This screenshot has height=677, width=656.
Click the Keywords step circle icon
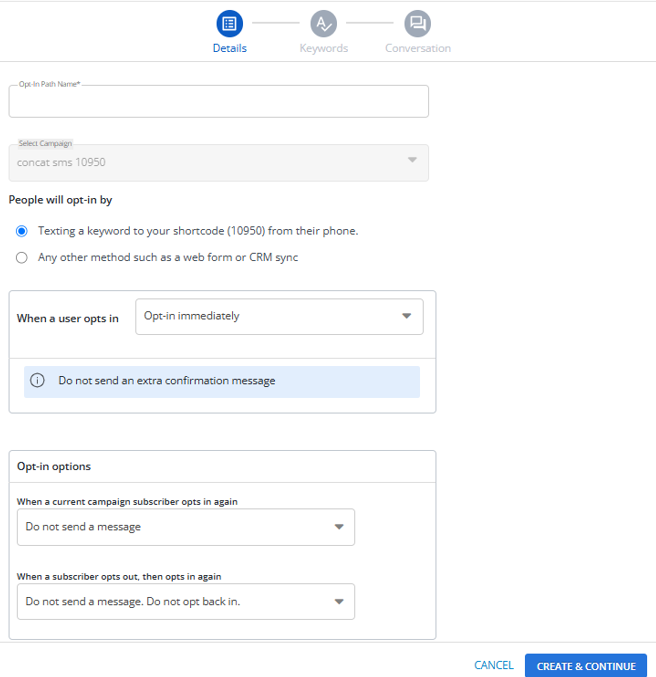point(323,22)
